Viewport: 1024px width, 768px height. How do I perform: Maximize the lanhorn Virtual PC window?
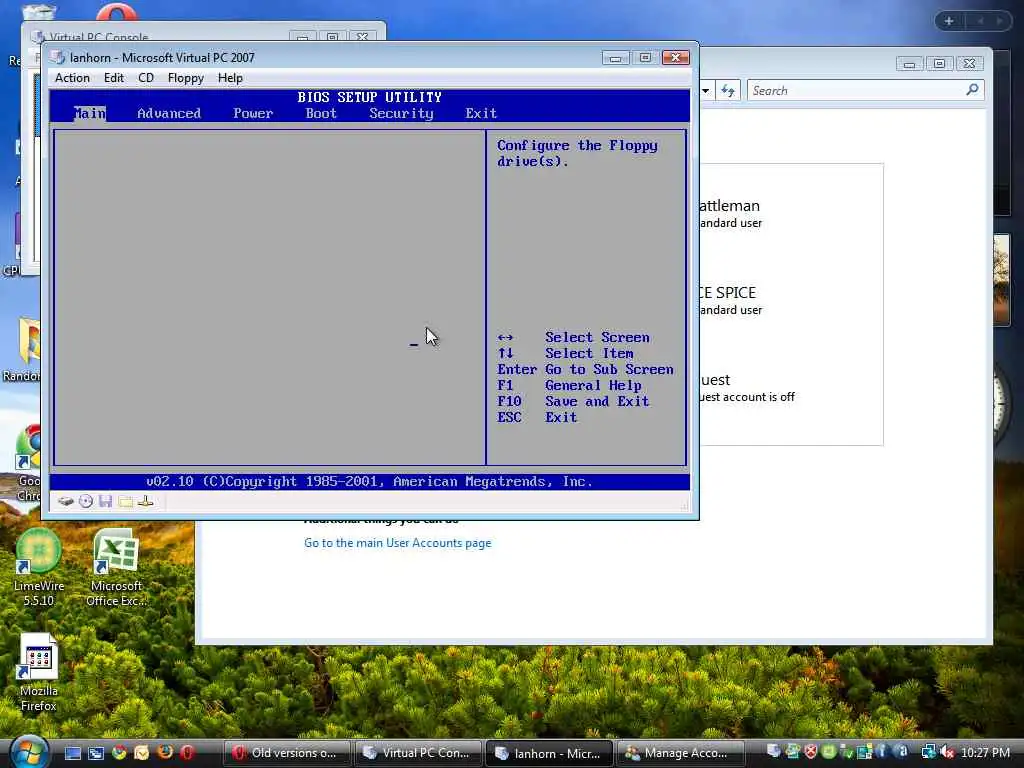645,58
